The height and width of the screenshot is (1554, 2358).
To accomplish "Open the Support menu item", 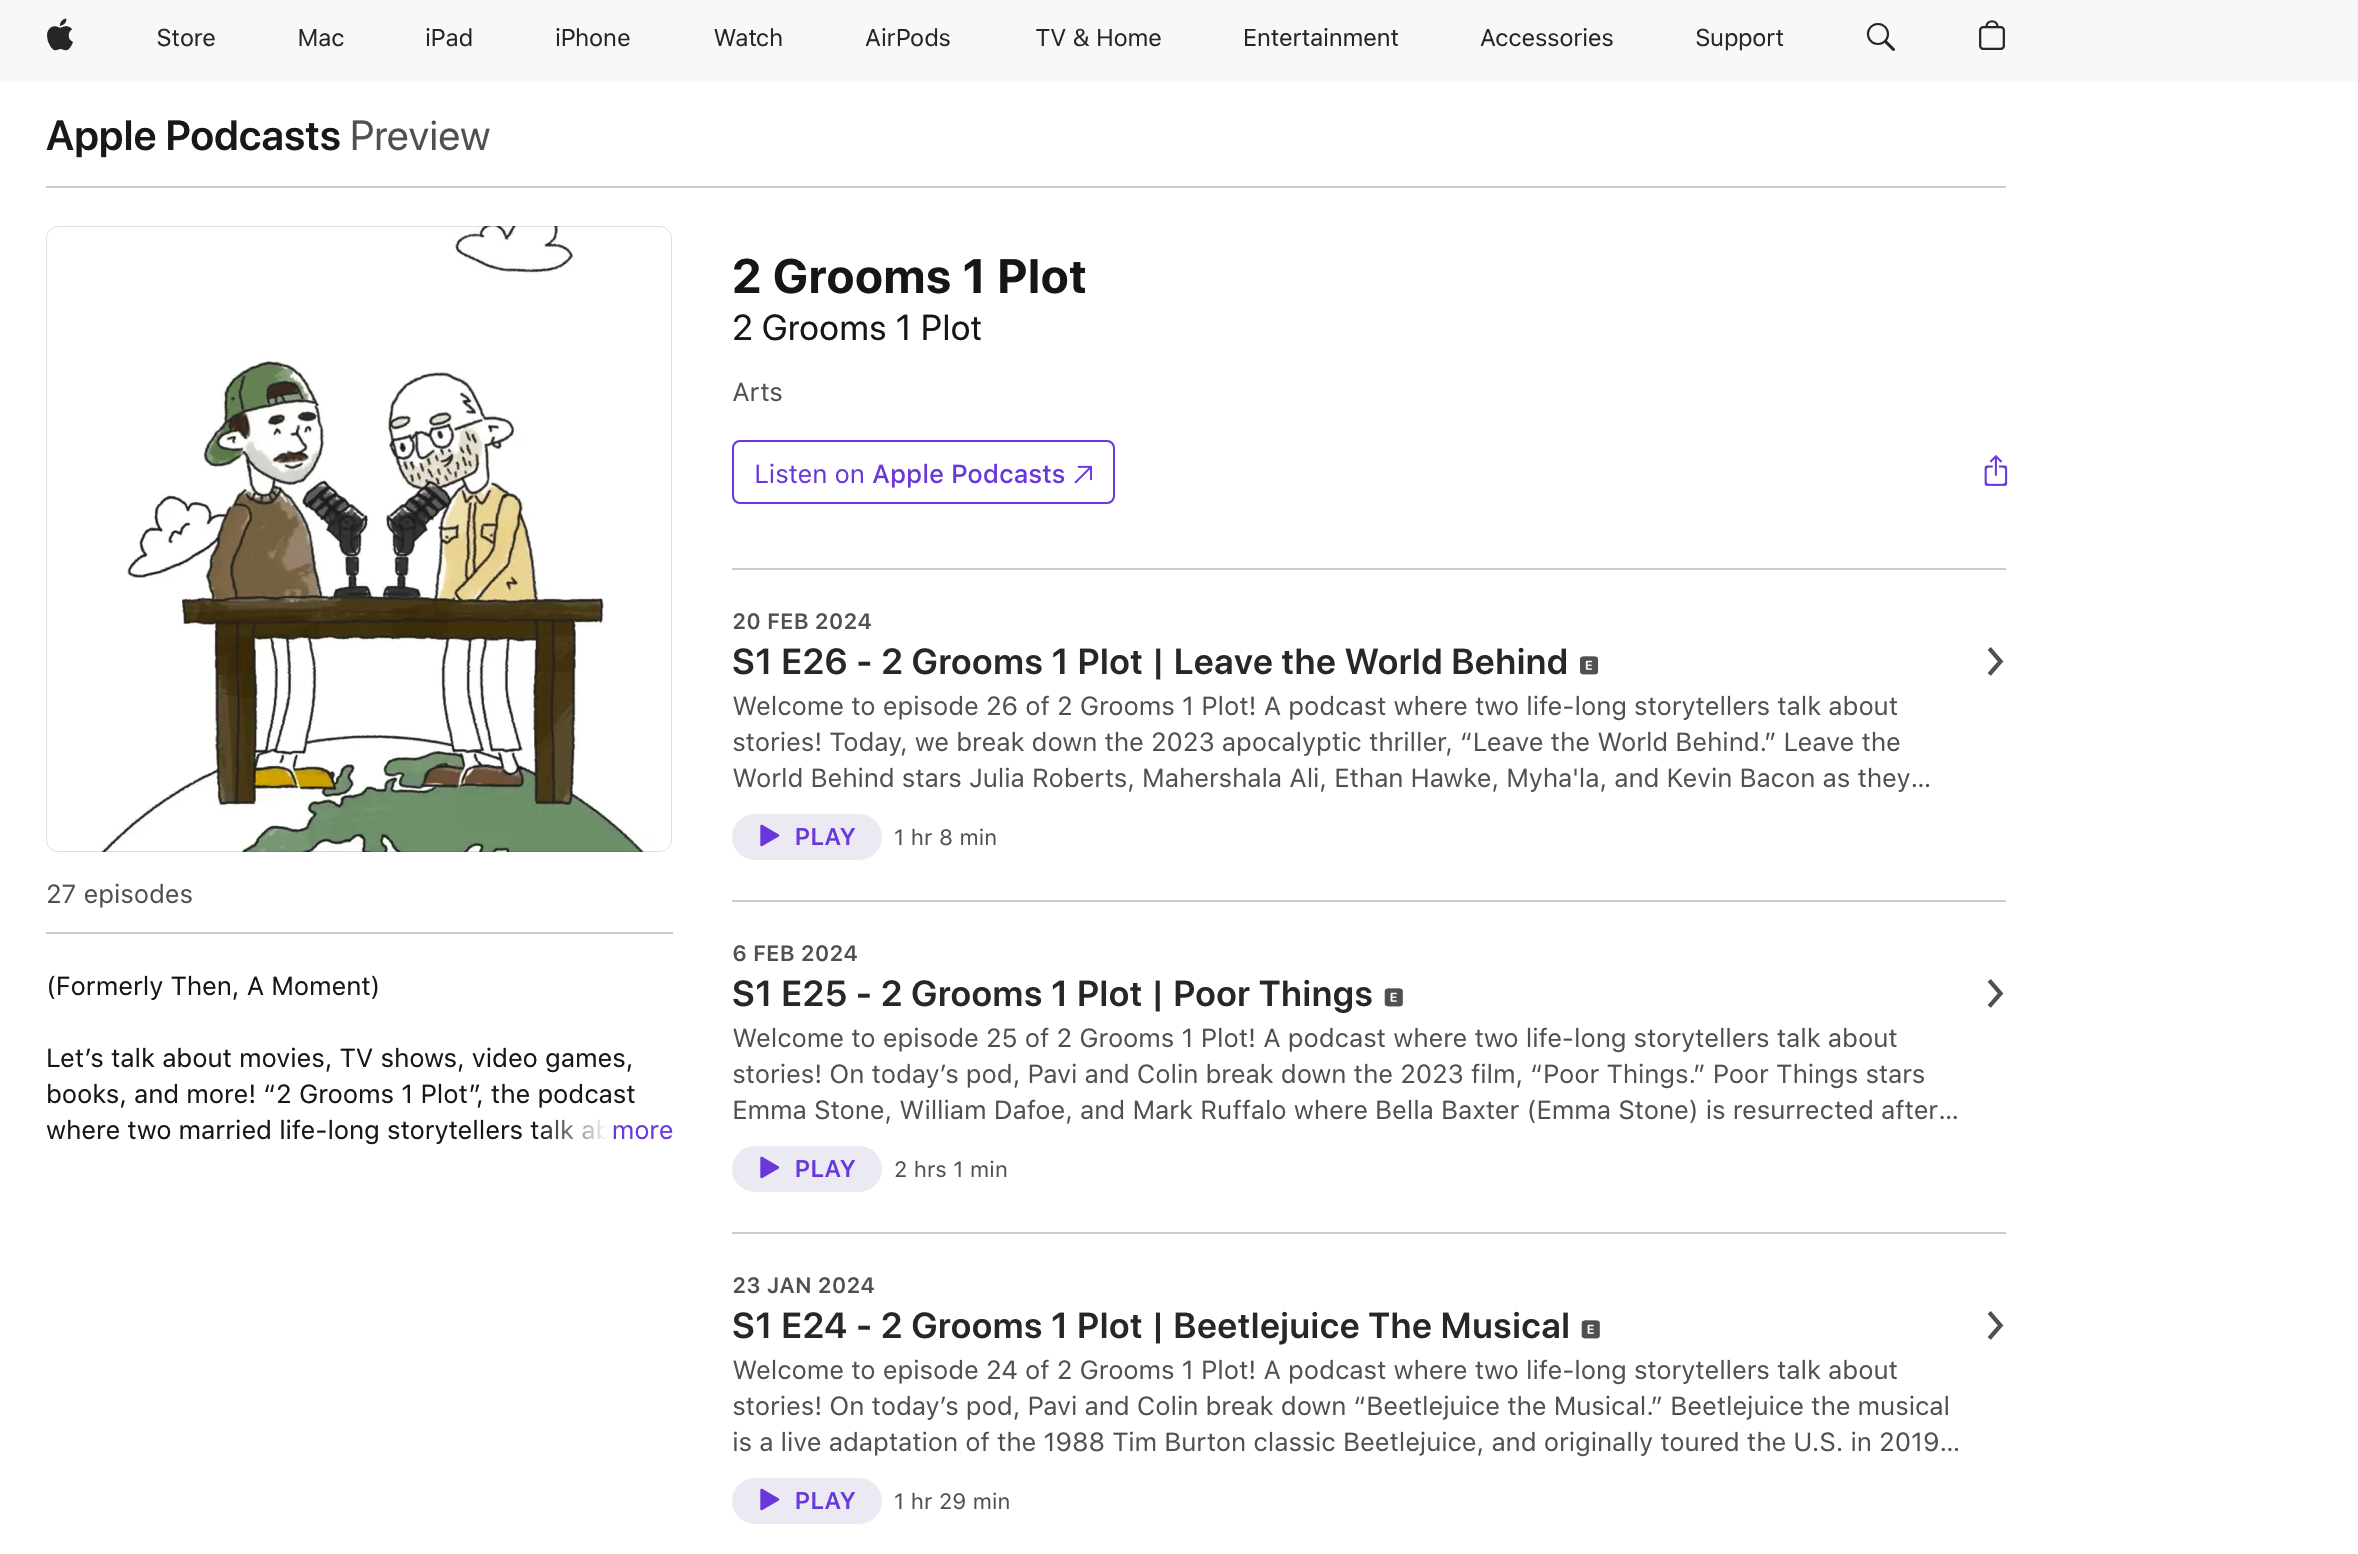I will pos(1738,38).
